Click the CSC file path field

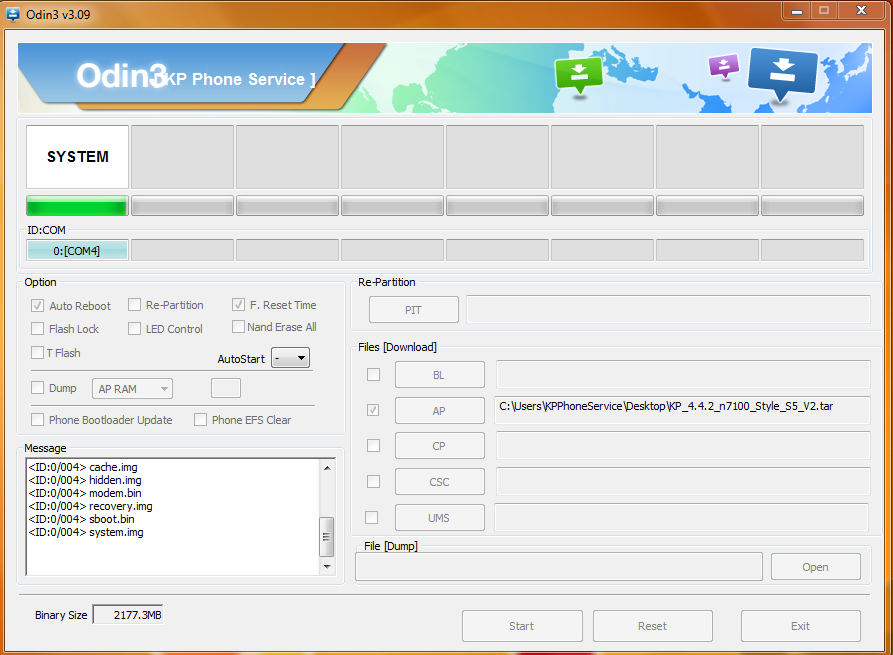[683, 481]
